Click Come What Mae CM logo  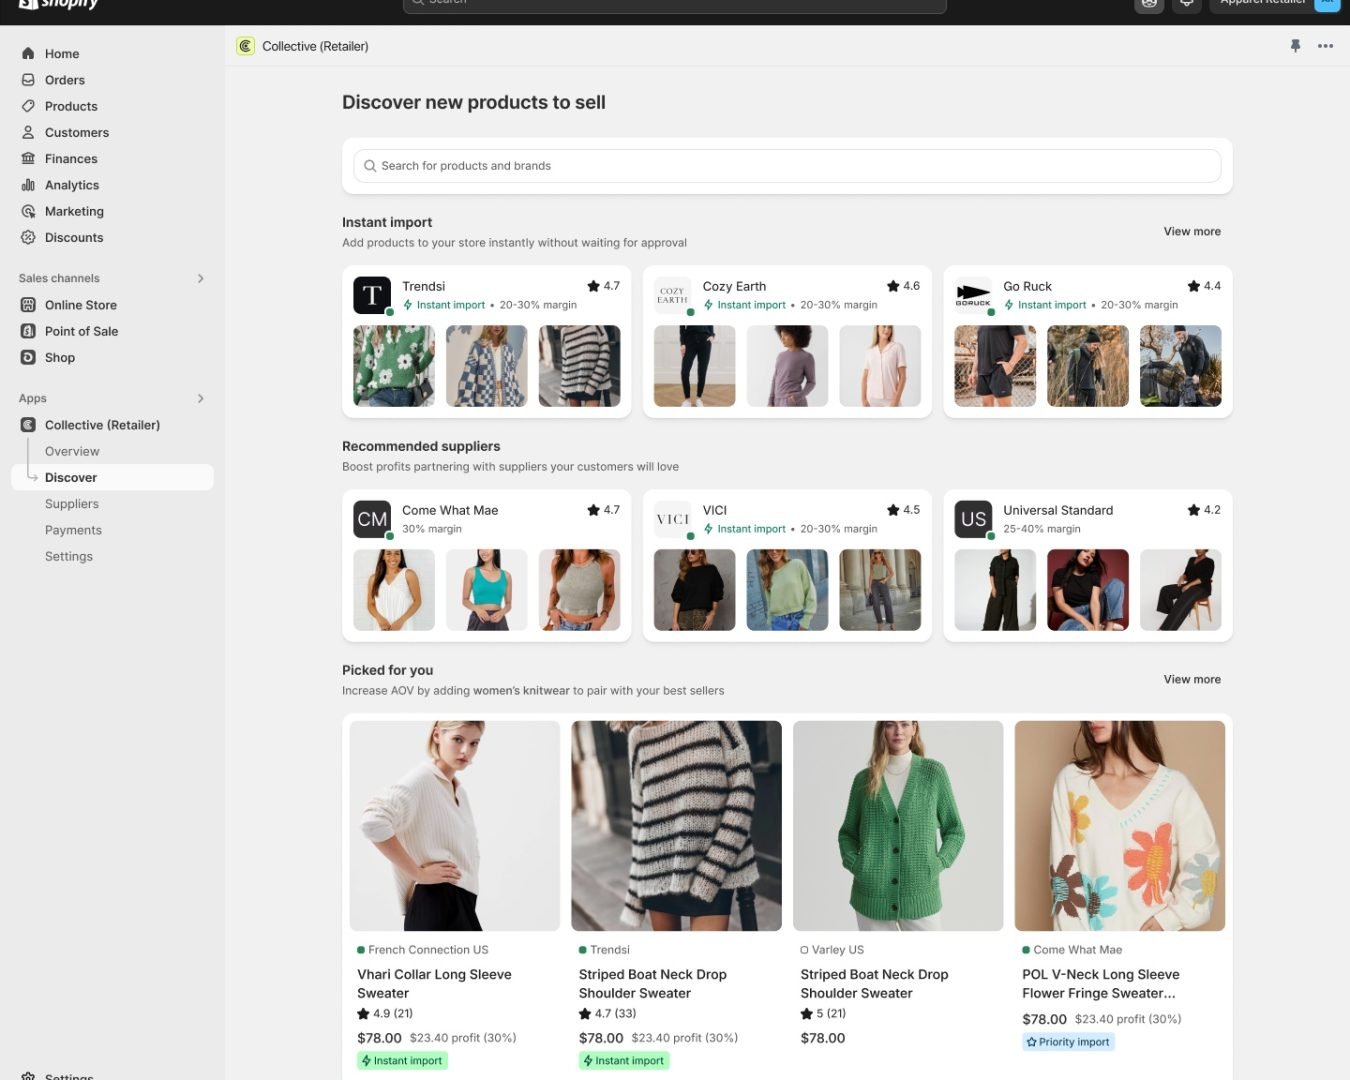point(372,519)
